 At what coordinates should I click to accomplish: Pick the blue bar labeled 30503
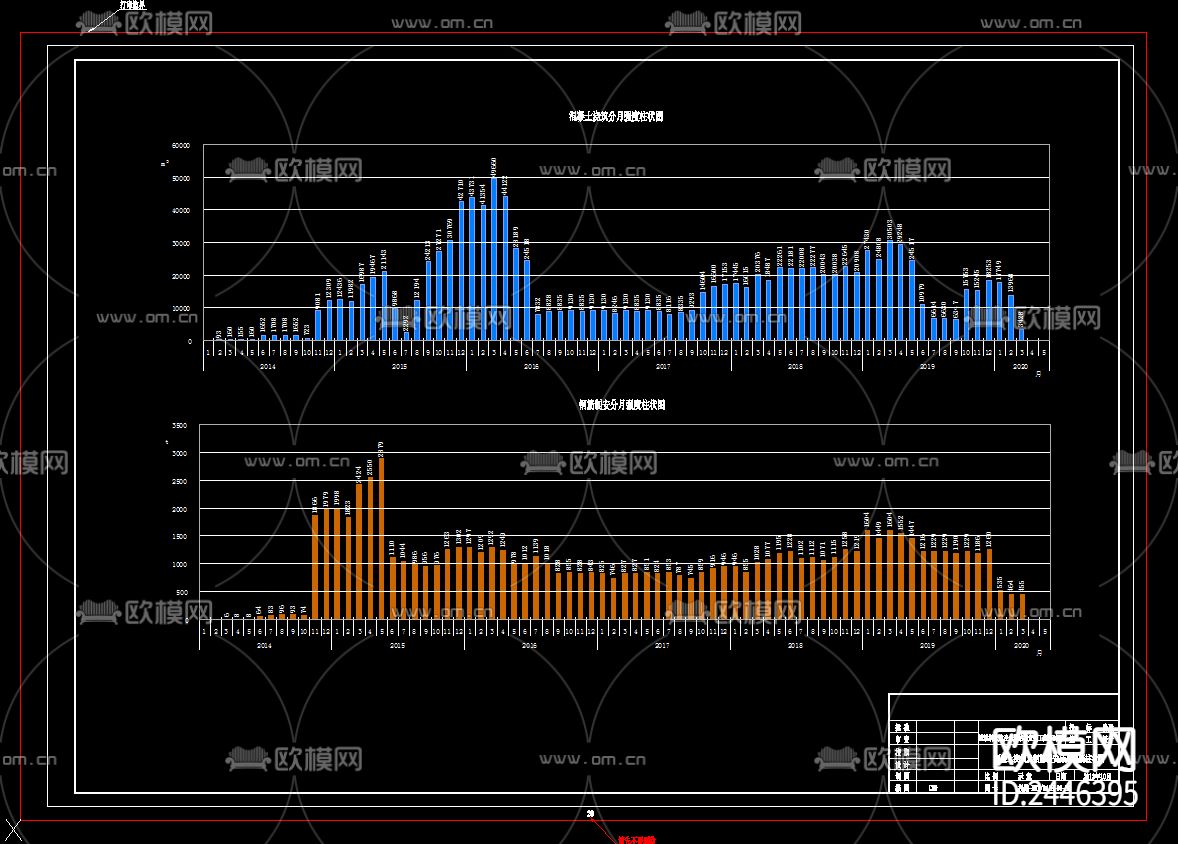tap(890, 291)
